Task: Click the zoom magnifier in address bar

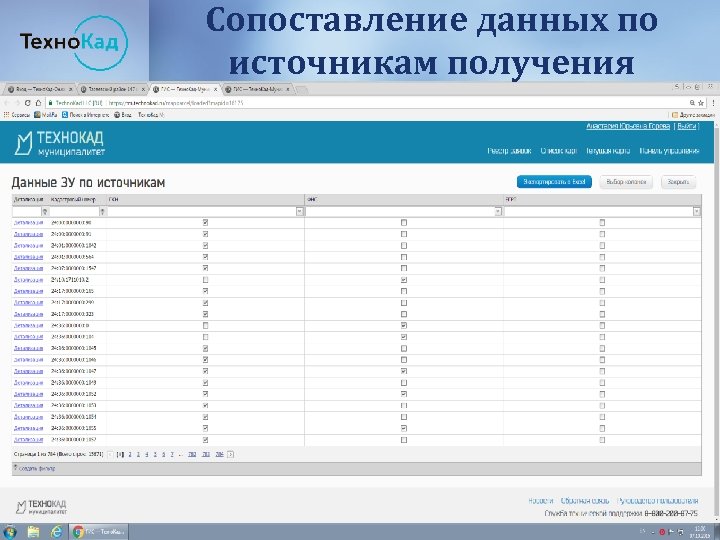Action: [x=692, y=103]
